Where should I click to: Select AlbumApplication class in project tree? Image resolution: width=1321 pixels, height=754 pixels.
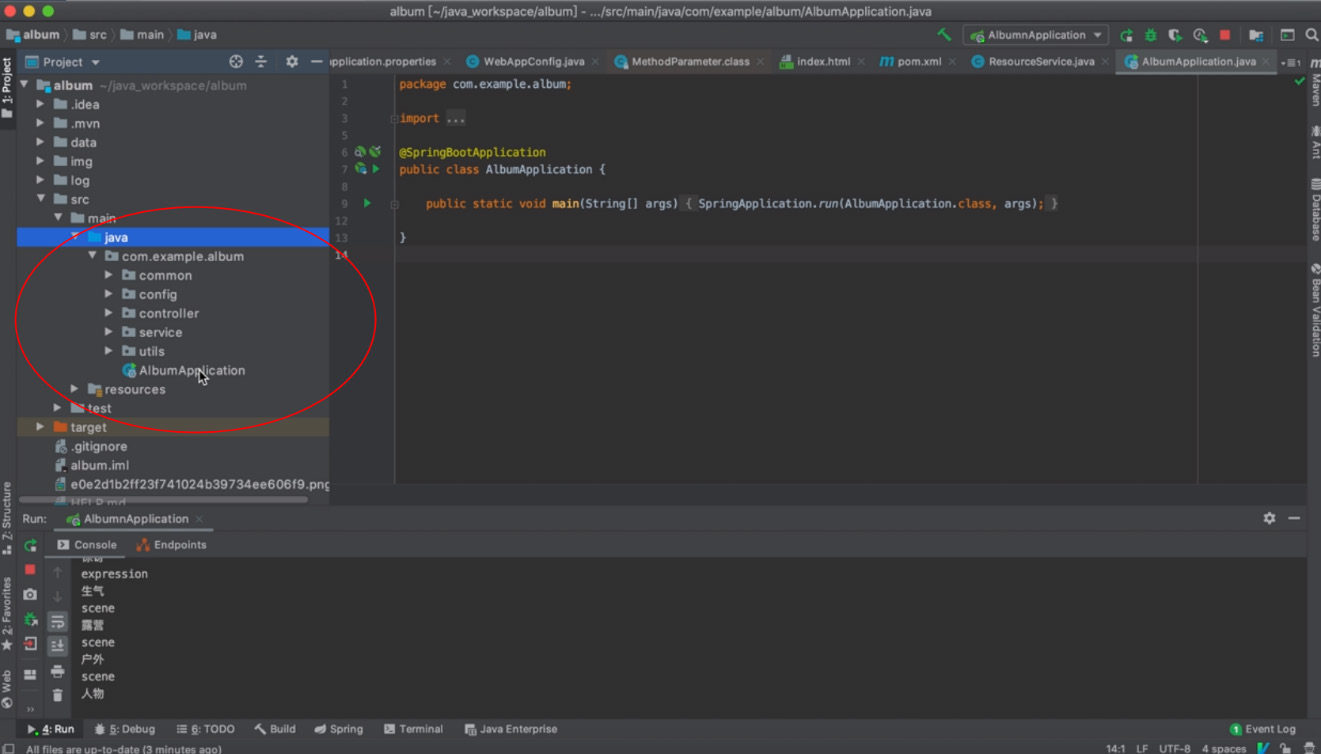click(x=191, y=370)
